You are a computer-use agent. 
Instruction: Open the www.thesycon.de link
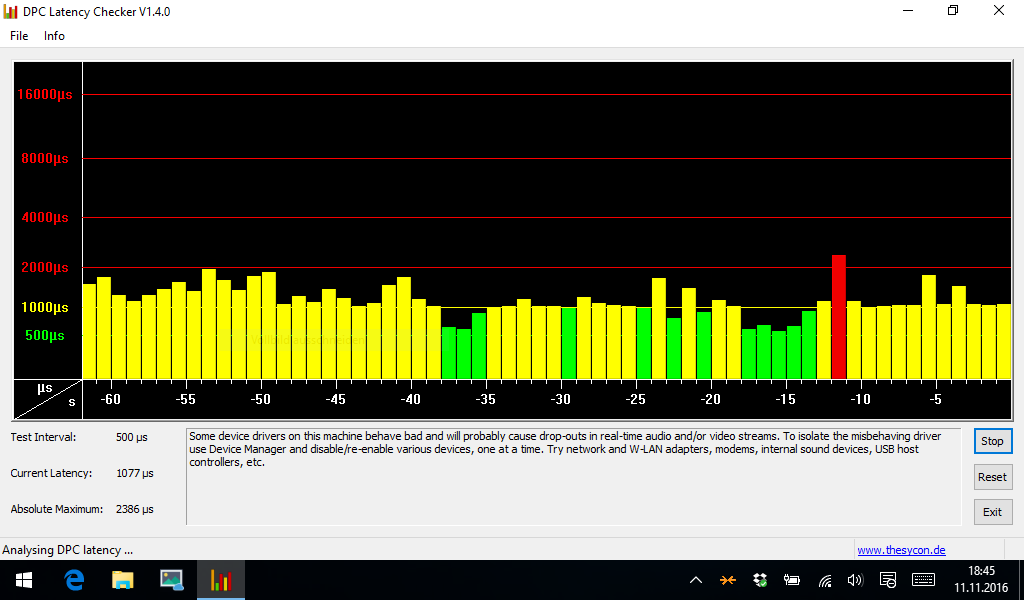901,550
